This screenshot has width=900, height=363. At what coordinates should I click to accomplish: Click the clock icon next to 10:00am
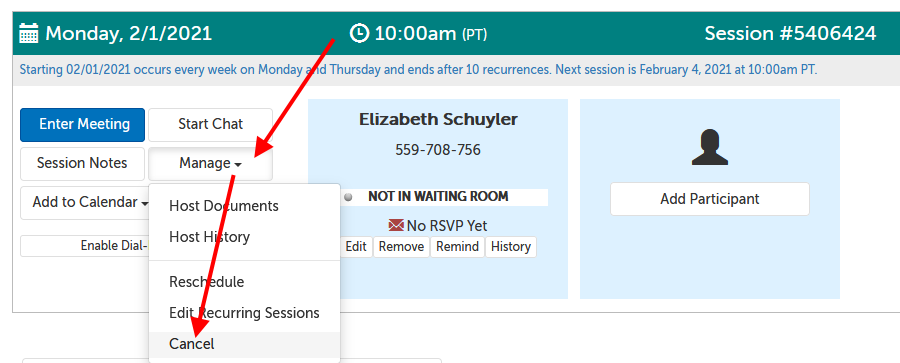point(359,33)
